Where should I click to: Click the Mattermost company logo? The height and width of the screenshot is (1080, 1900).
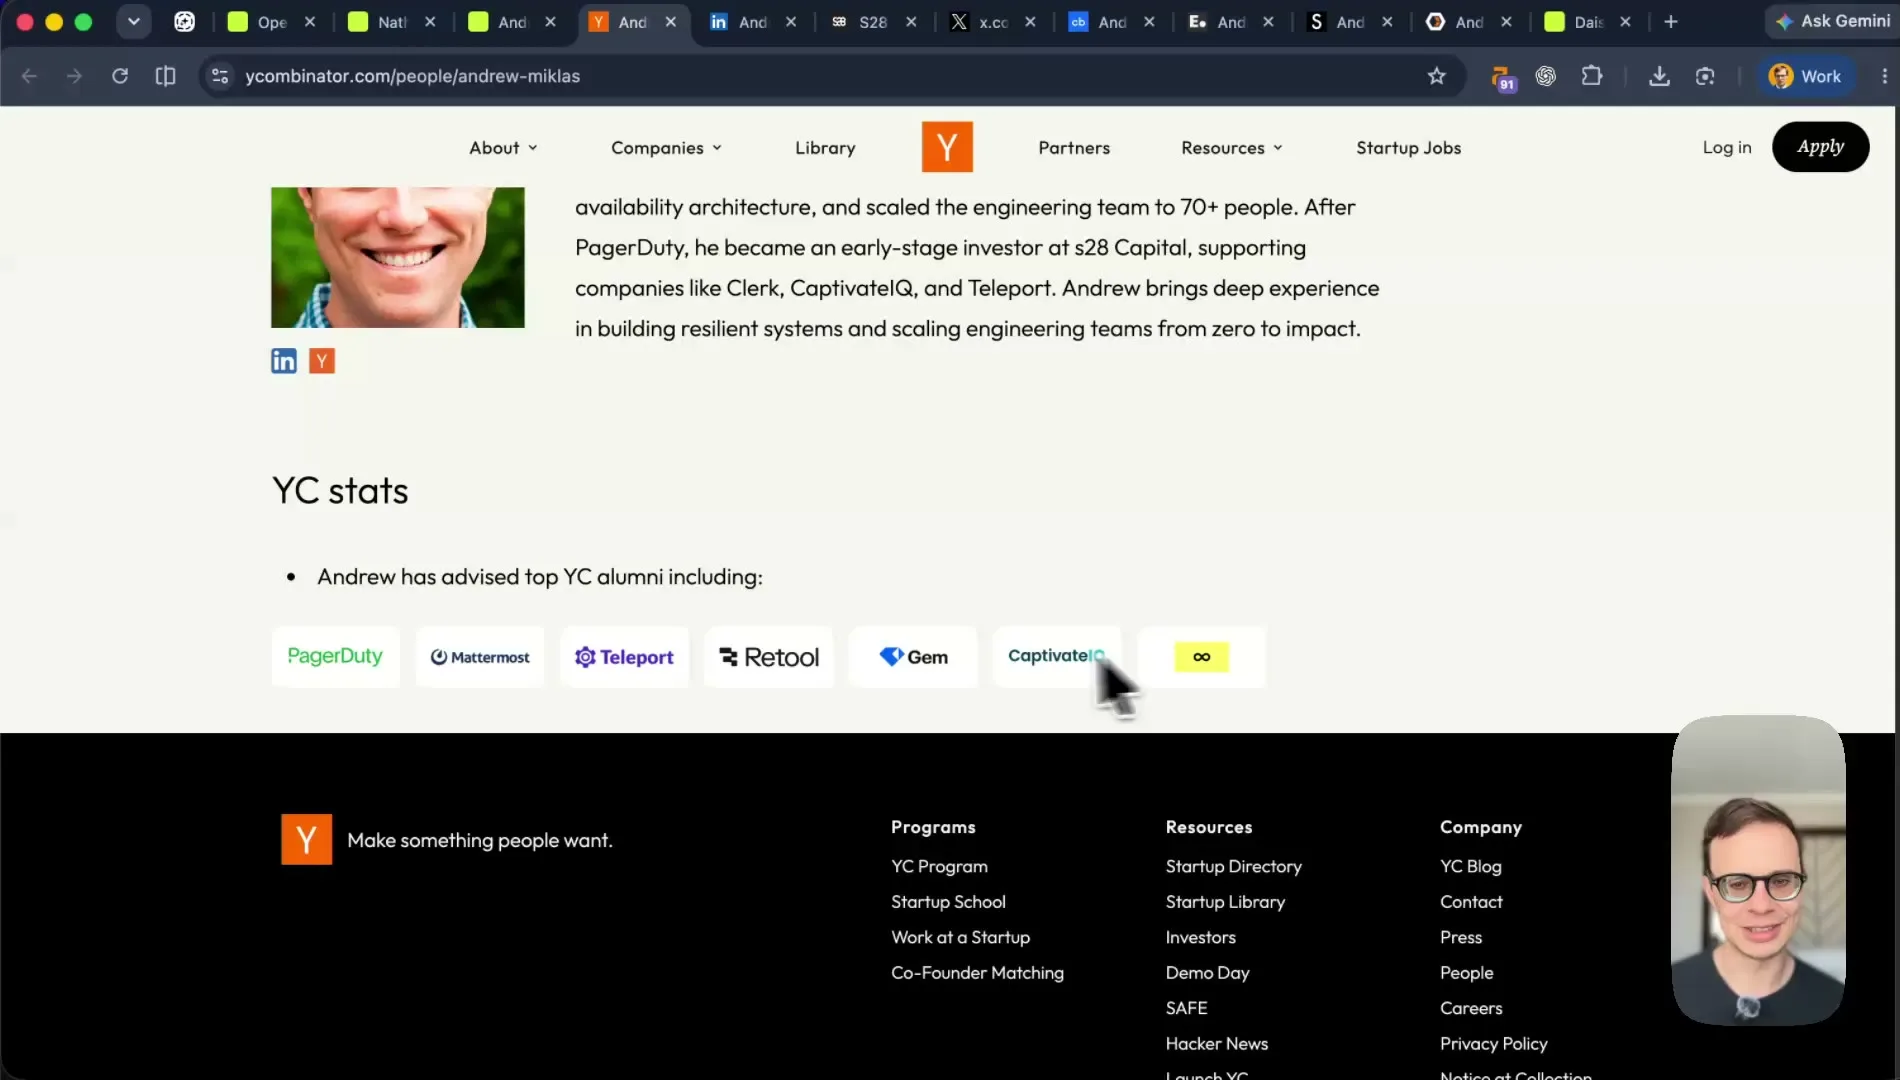(480, 657)
